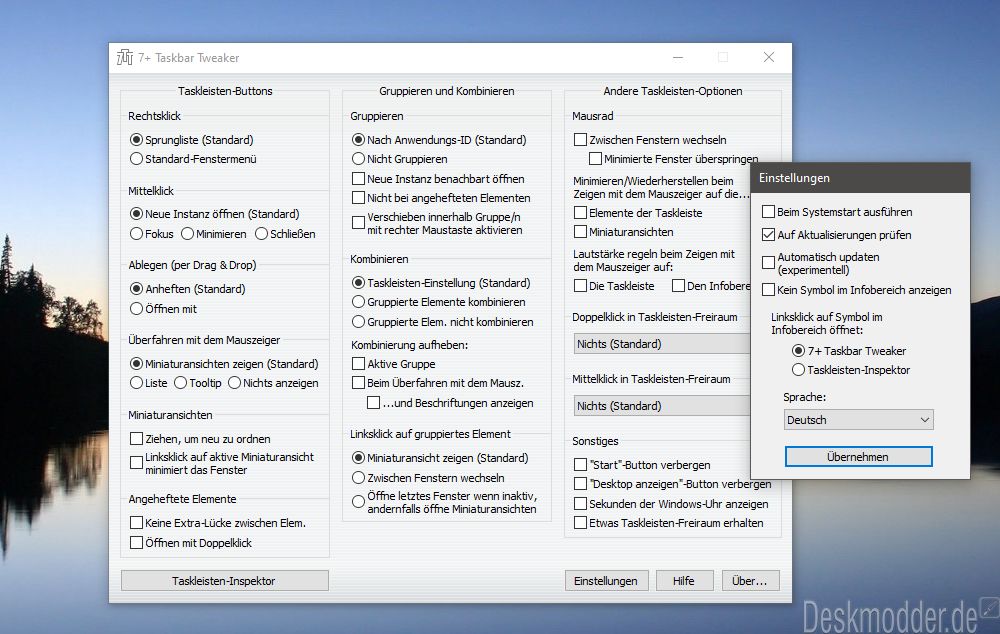
Task: Open the Sprache dropdown showing Deutsch
Action: [858, 420]
